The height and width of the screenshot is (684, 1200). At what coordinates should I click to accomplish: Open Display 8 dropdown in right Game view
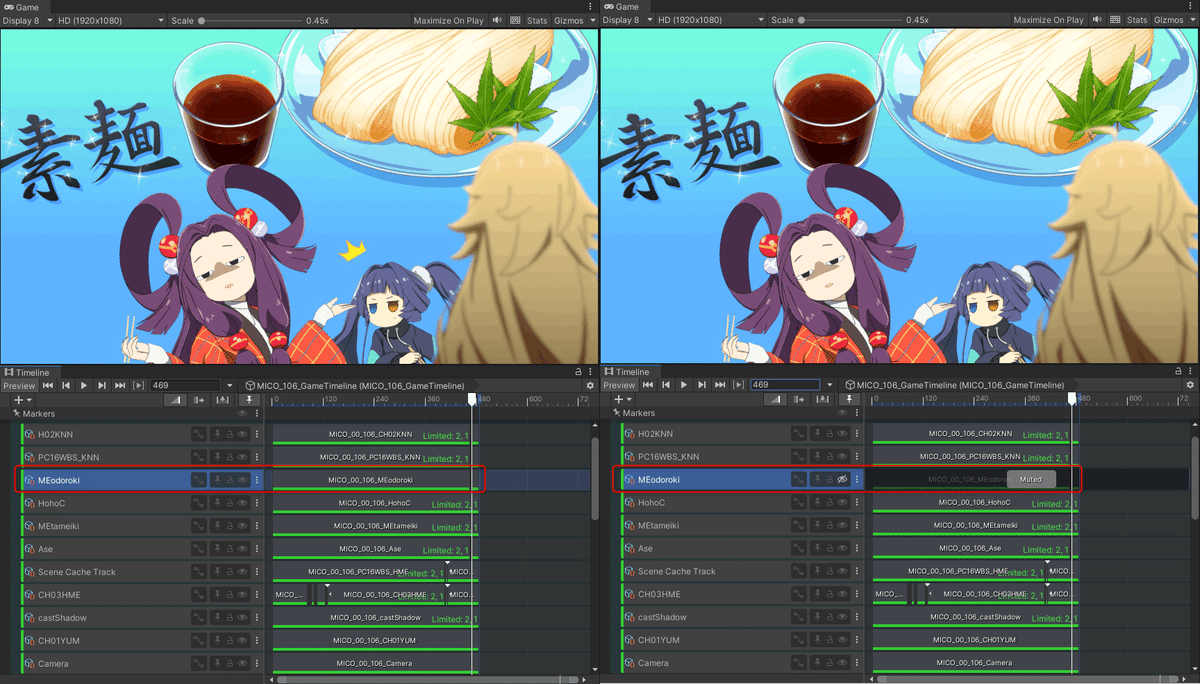coord(628,20)
